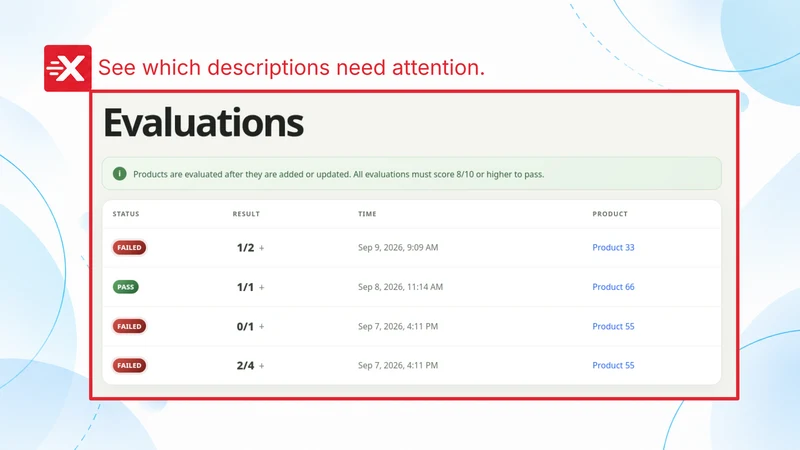
Task: Open the Product 55 link in the 0/1 row
Action: pos(613,326)
